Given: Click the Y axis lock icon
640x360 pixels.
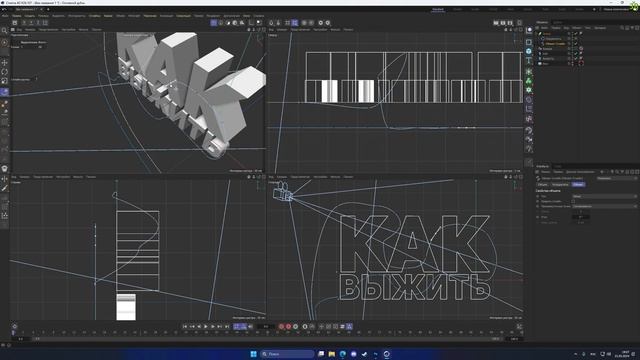Looking at the screenshot, I should coord(31,23).
